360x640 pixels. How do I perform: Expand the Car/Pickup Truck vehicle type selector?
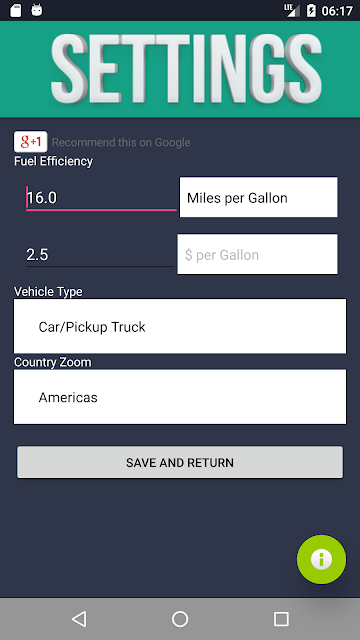[x=180, y=326]
